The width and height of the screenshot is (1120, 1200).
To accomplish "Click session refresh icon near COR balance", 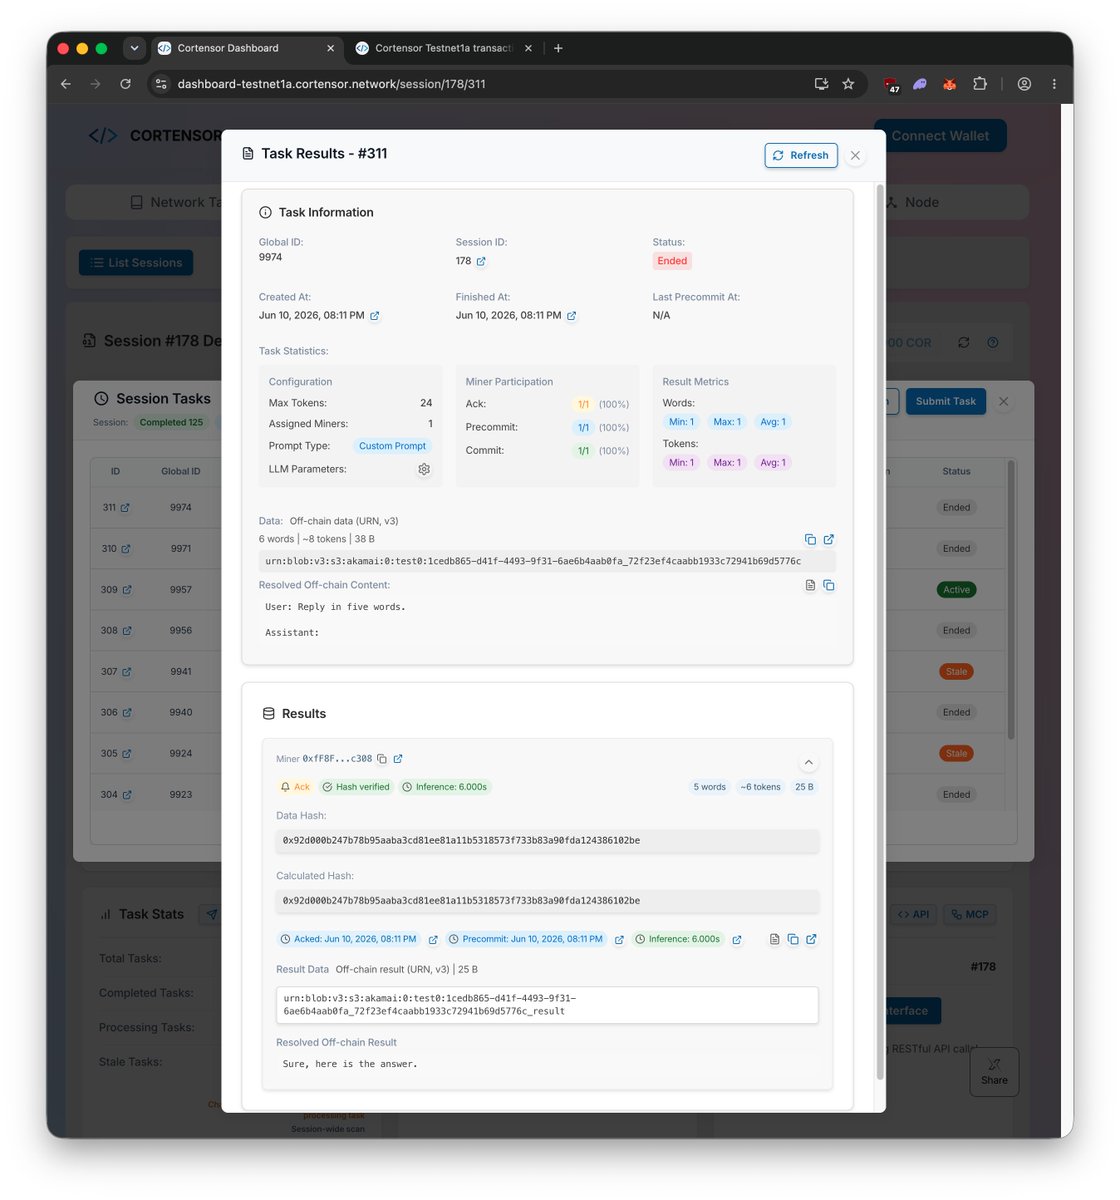I will pos(964,342).
